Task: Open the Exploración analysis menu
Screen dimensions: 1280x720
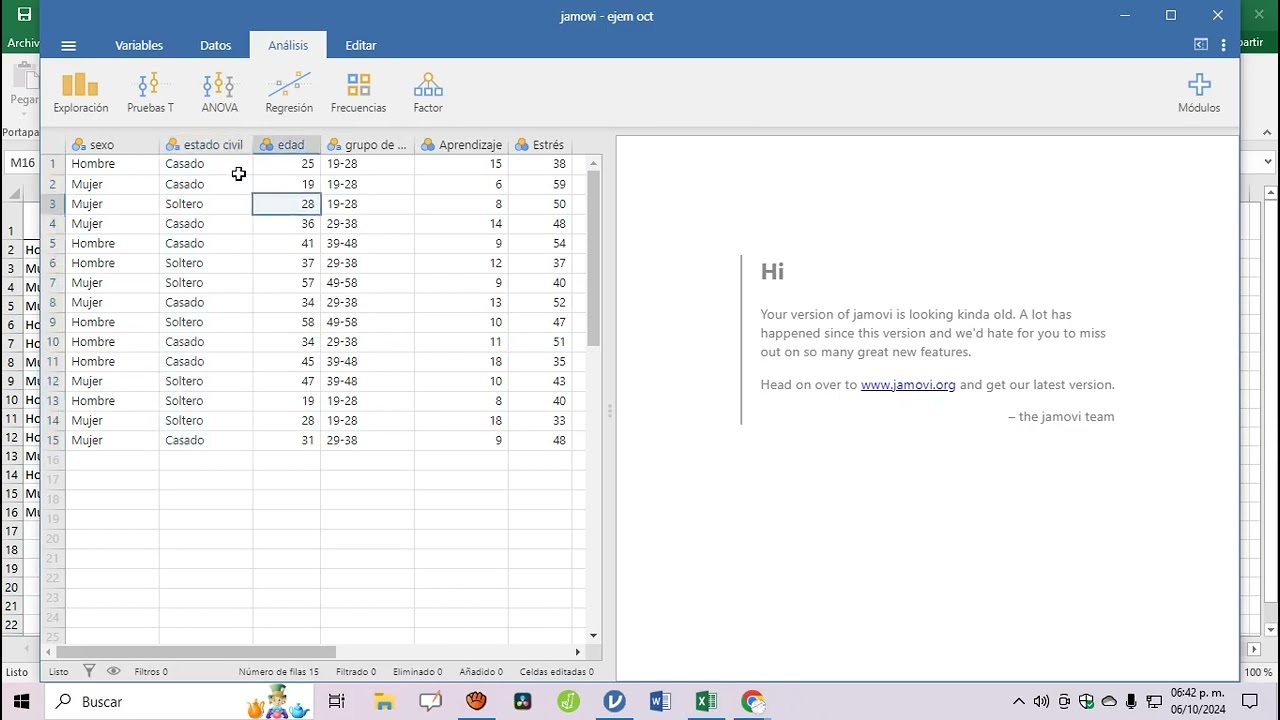Action: (81, 93)
